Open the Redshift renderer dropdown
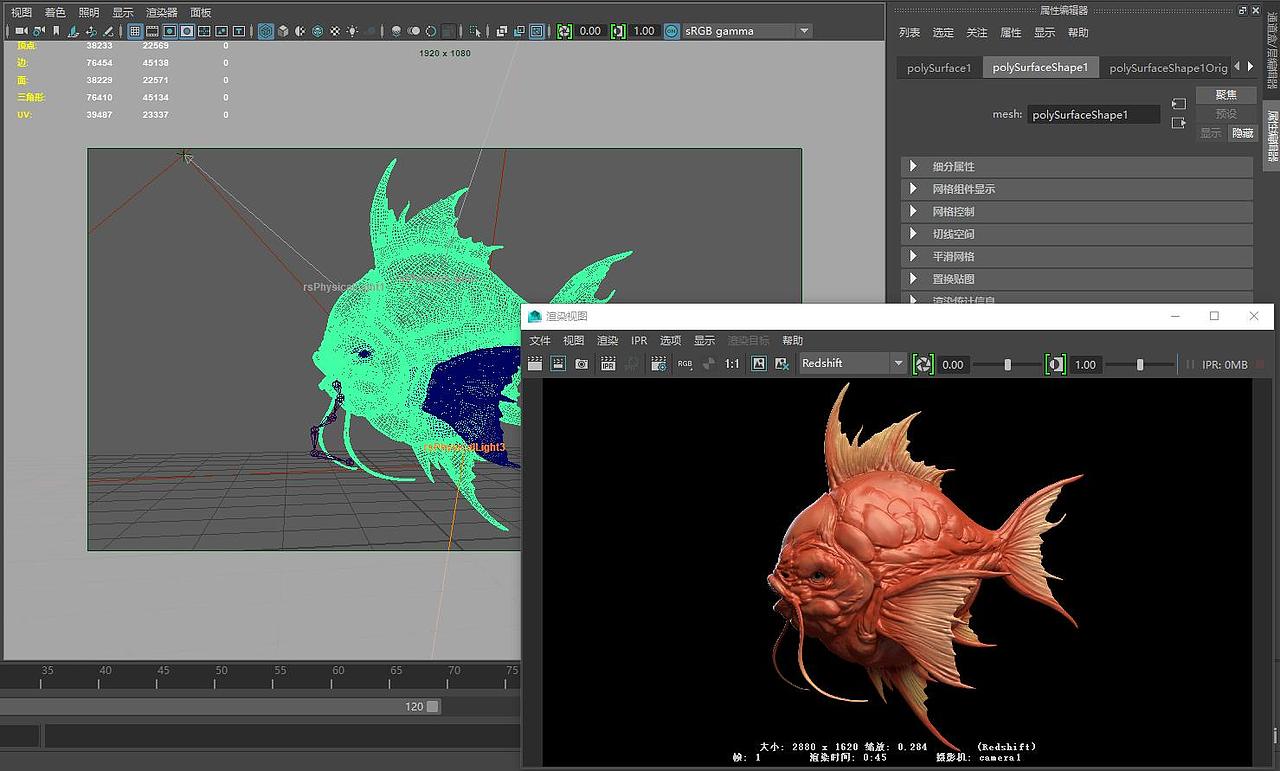Screen dimensions: 1280x771 click(x=852, y=364)
